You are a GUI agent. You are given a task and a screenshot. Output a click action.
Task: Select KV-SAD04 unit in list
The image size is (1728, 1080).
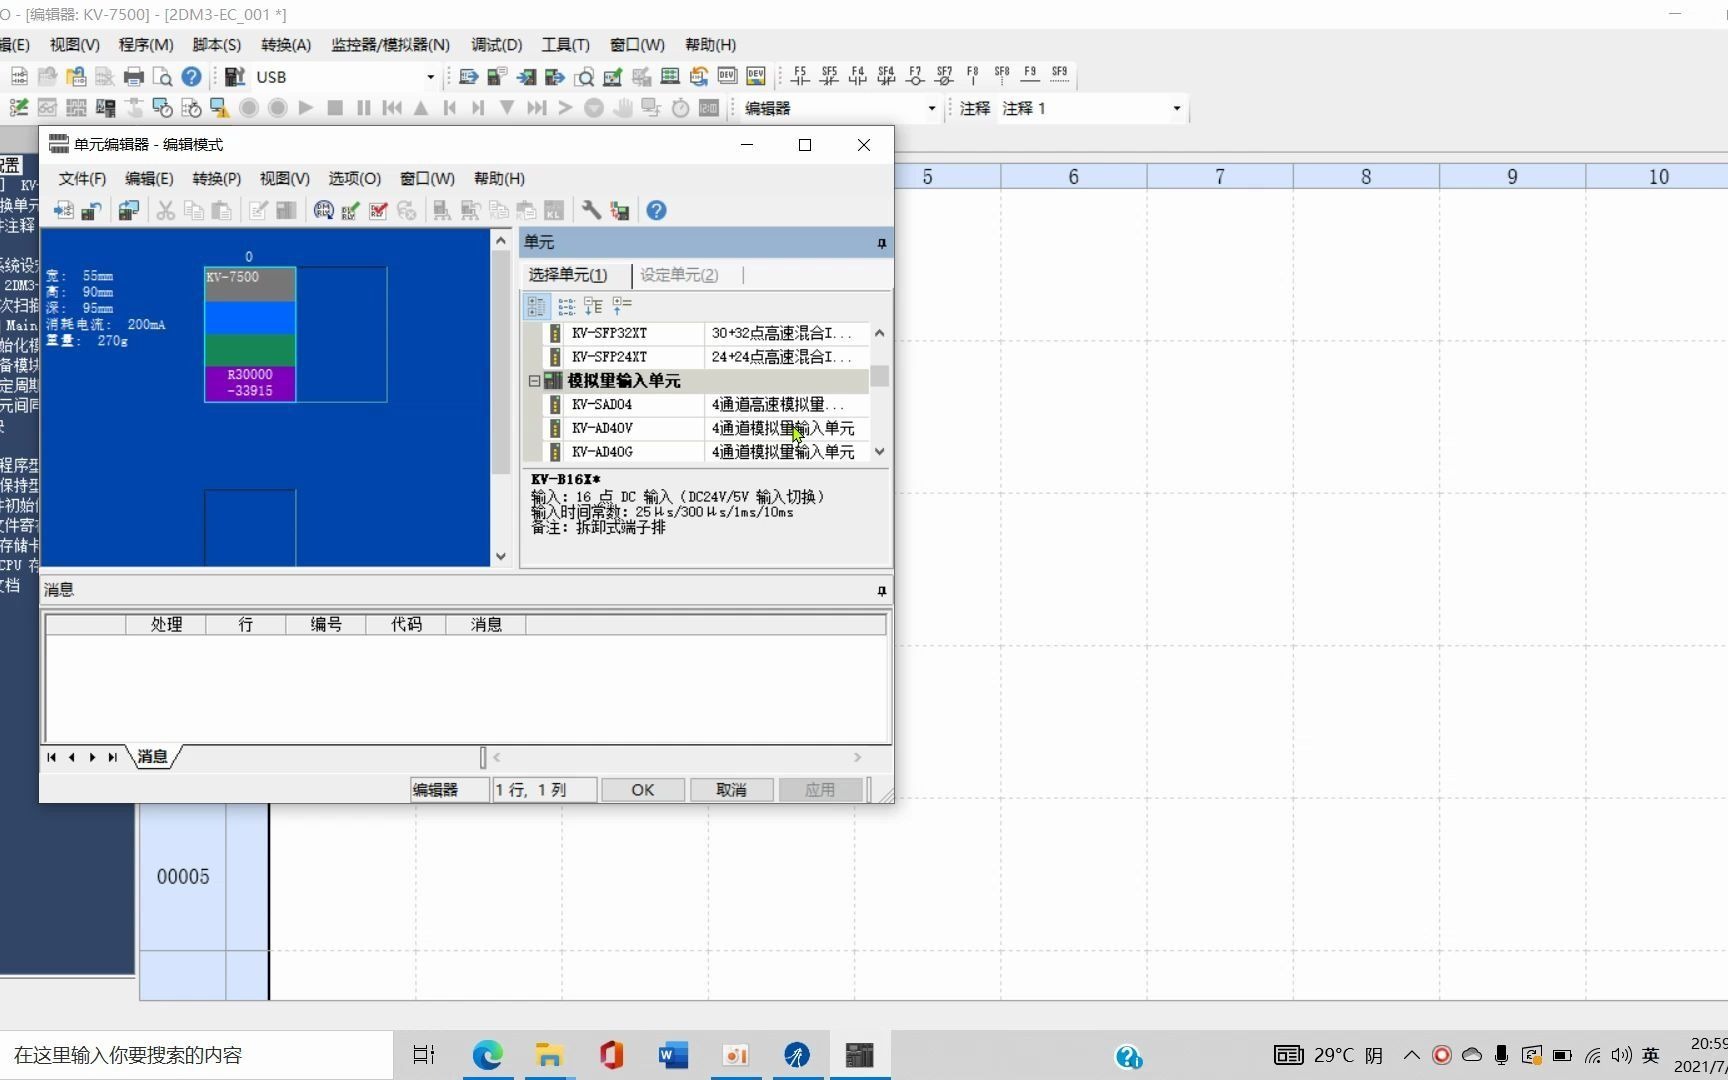706,405
